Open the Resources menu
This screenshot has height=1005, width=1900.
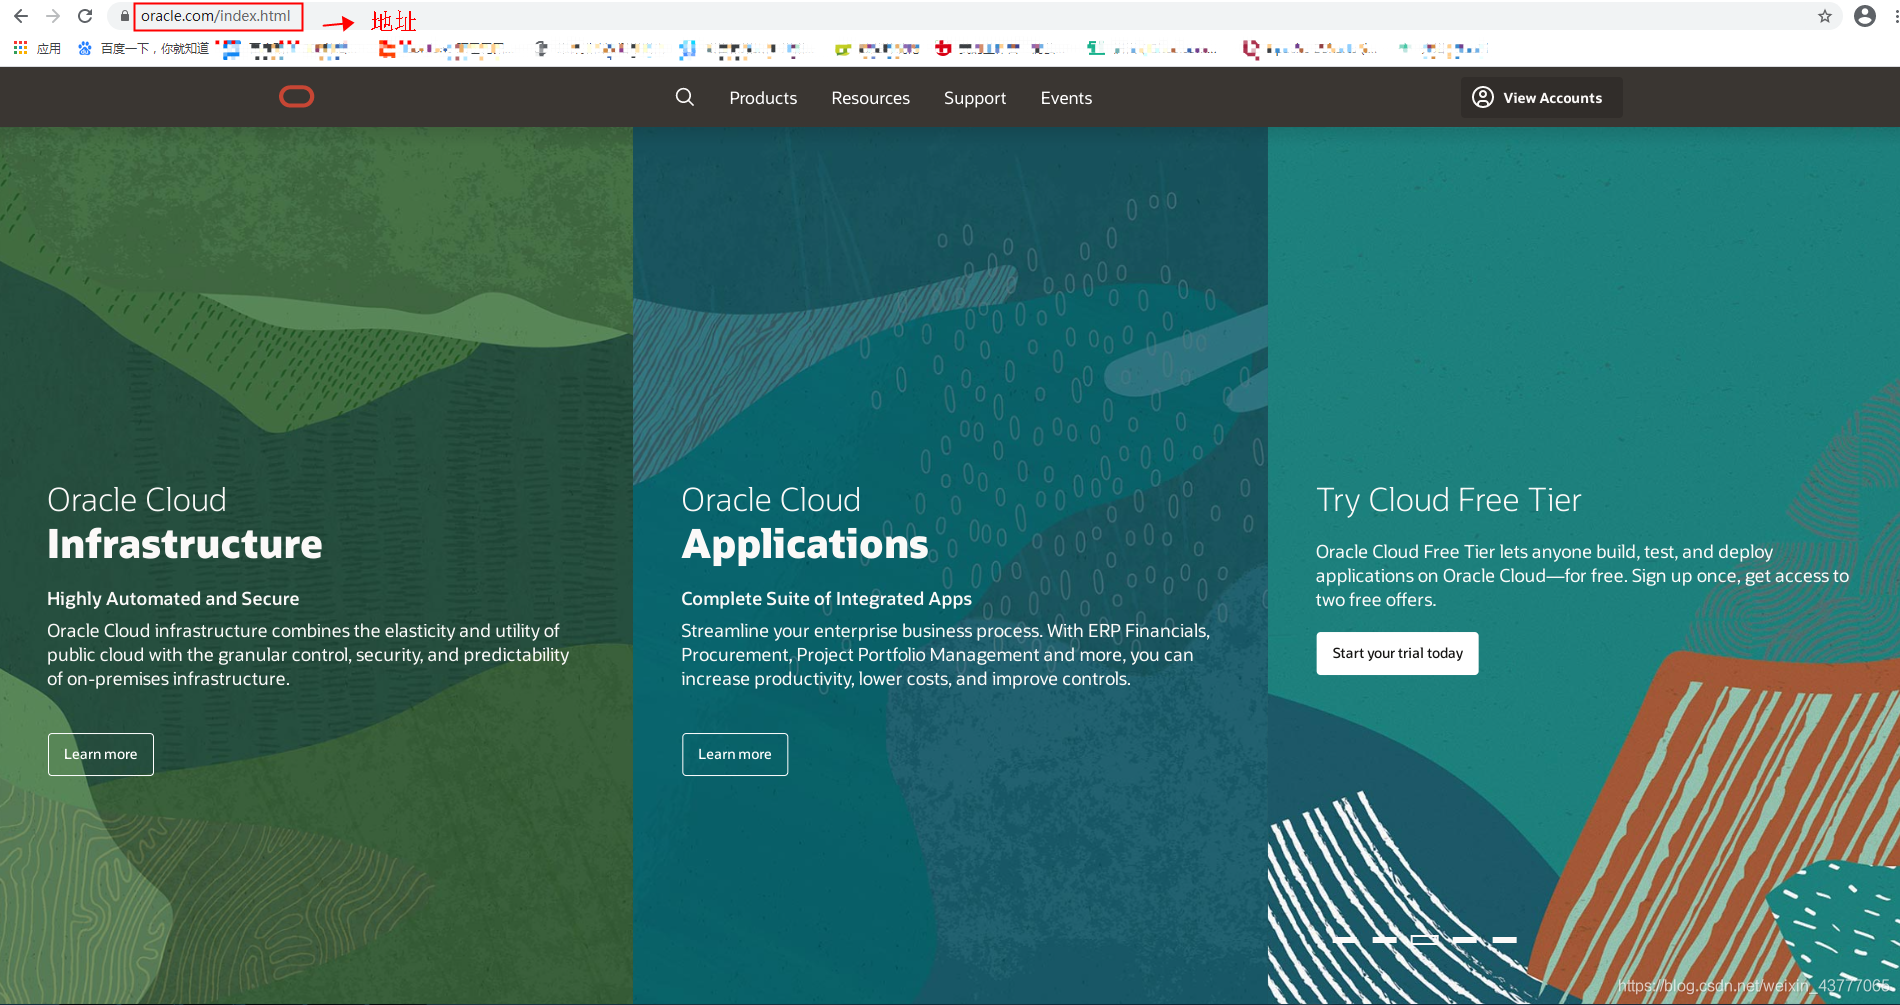point(871,98)
